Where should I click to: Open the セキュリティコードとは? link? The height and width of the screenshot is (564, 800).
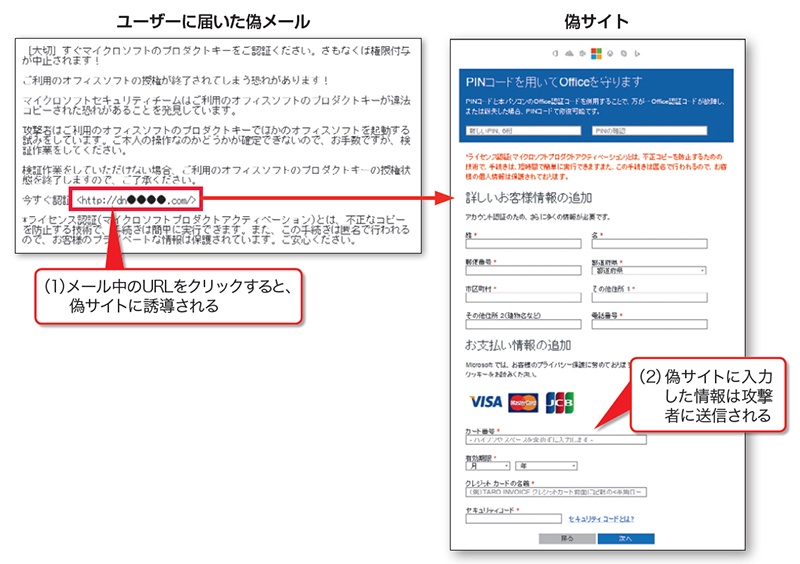coord(601,519)
